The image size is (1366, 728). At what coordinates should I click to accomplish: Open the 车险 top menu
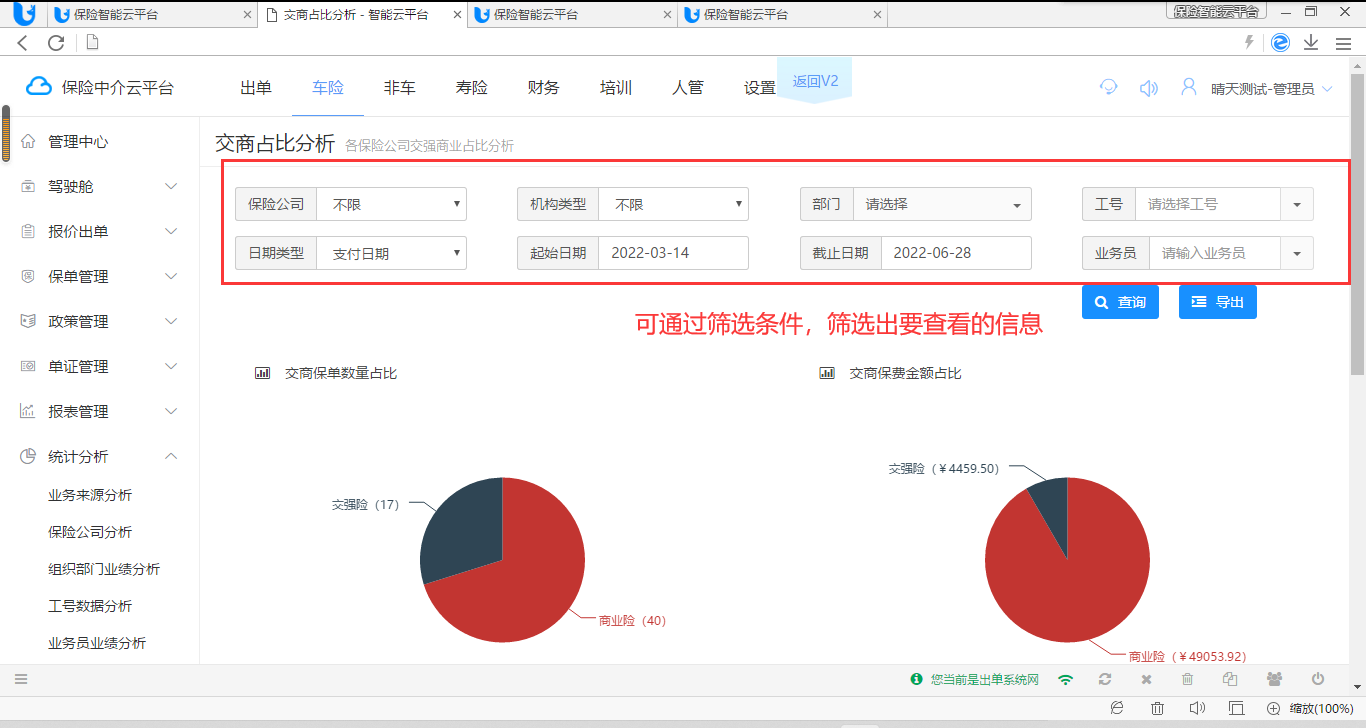point(328,88)
